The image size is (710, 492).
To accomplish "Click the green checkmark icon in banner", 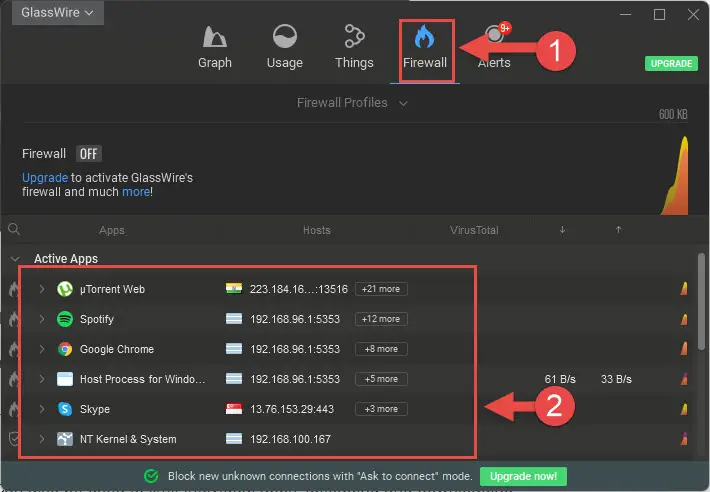I will (151, 476).
